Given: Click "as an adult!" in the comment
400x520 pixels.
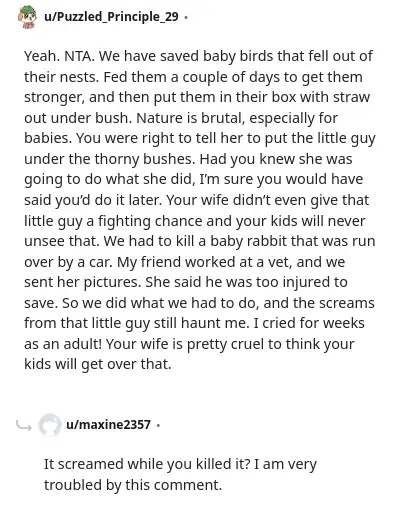Looking at the screenshot, I should click(x=63, y=344).
